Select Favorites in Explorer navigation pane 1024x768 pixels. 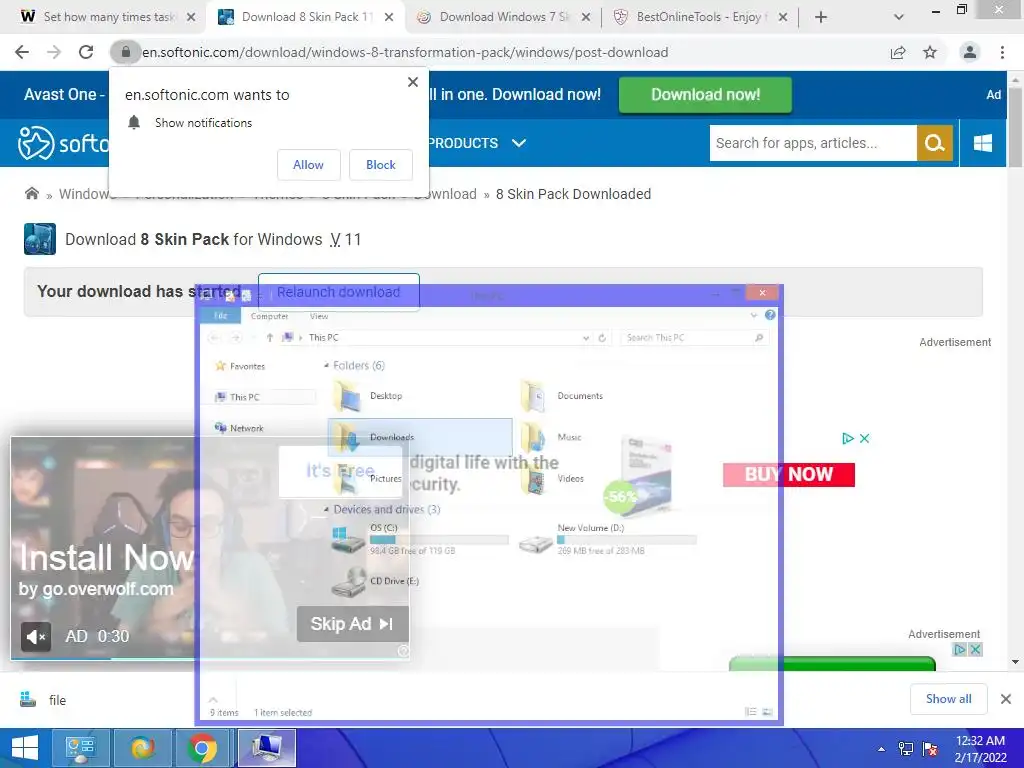point(240,366)
